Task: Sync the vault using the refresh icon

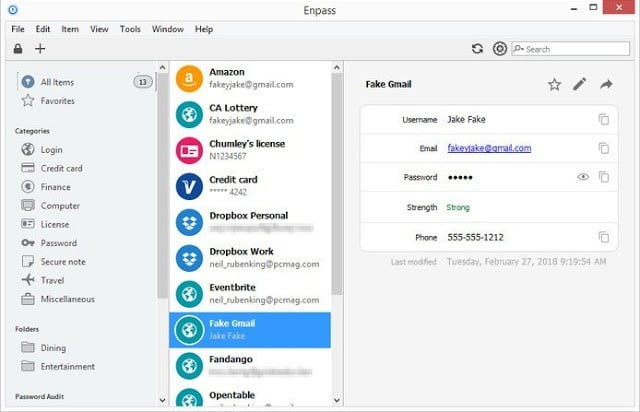Action: point(477,49)
